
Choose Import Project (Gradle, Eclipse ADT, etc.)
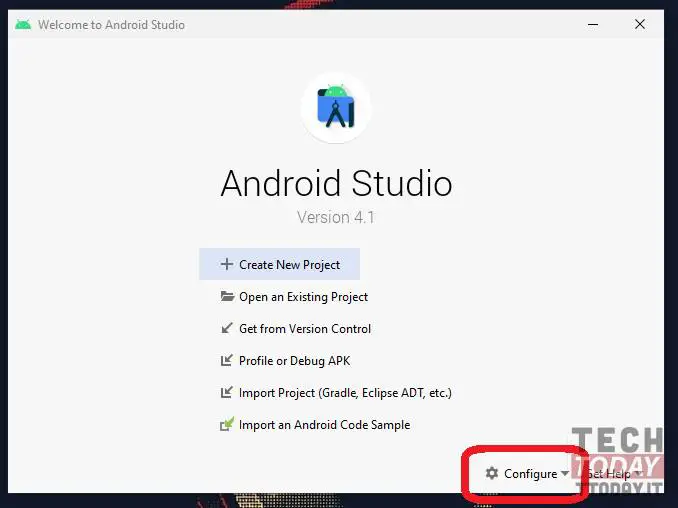pyautogui.click(x=336, y=393)
